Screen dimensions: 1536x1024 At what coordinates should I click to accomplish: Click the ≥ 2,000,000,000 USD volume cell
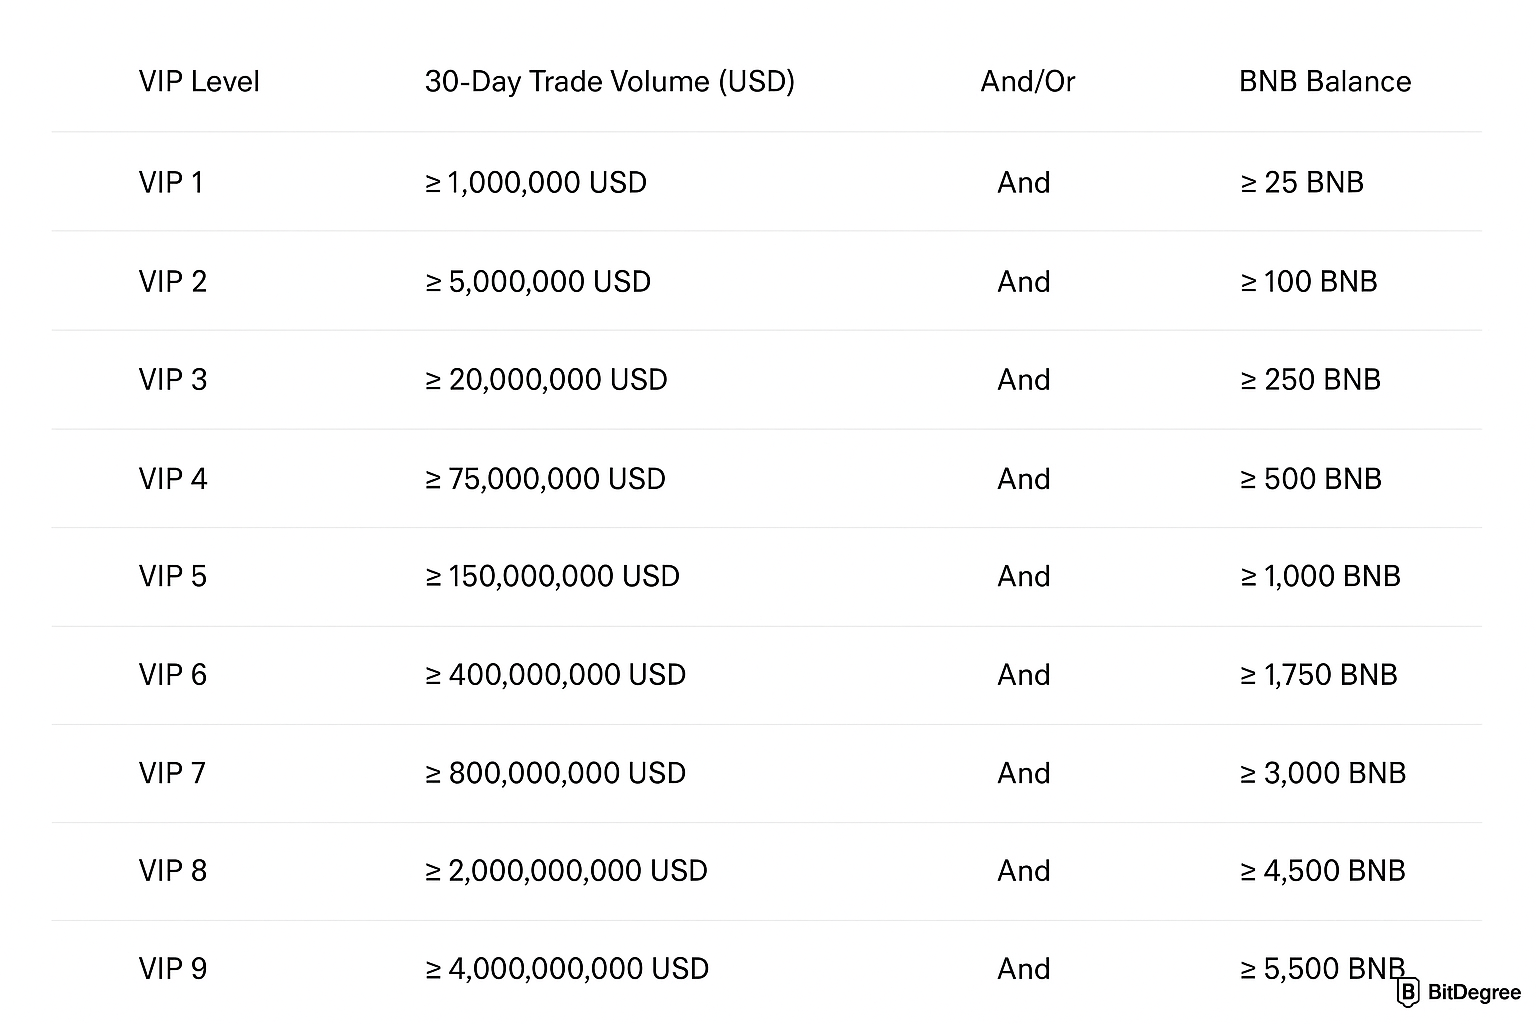tap(566, 870)
